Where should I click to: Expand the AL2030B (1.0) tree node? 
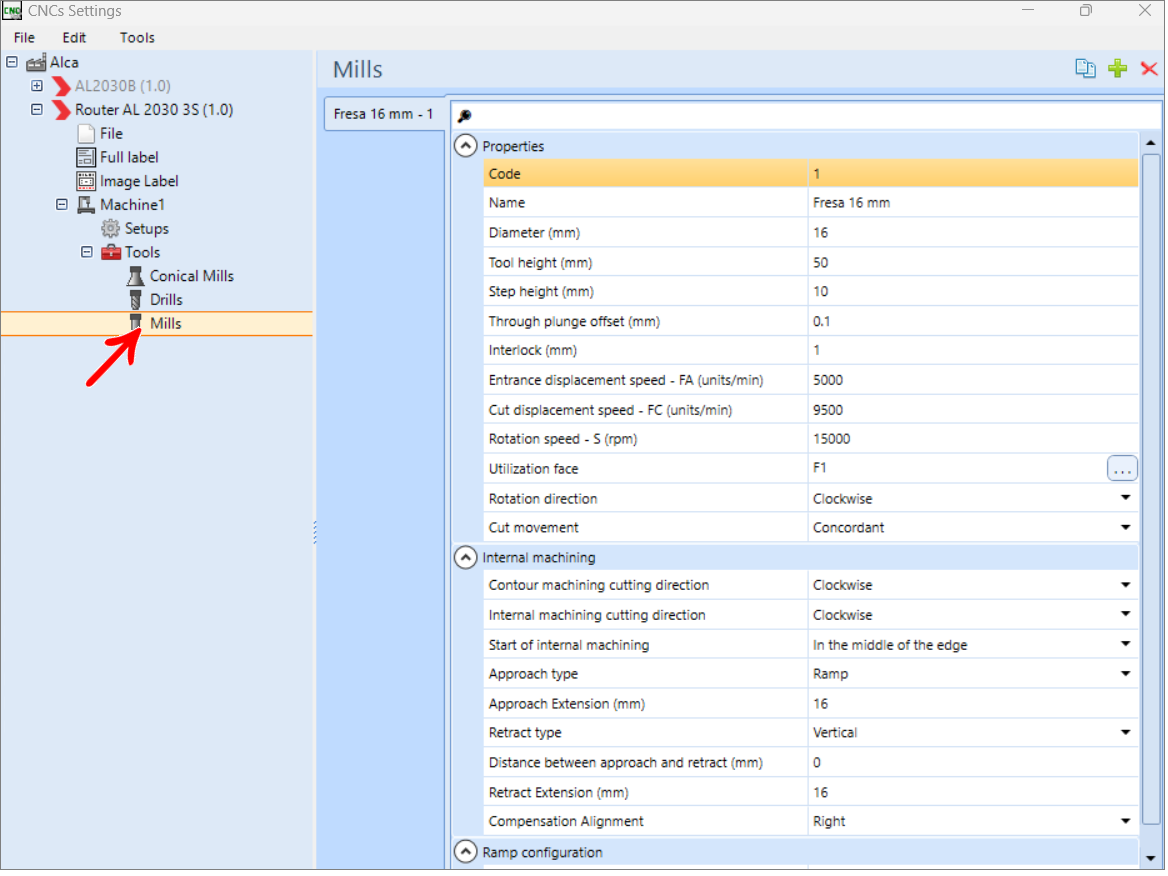(x=36, y=86)
